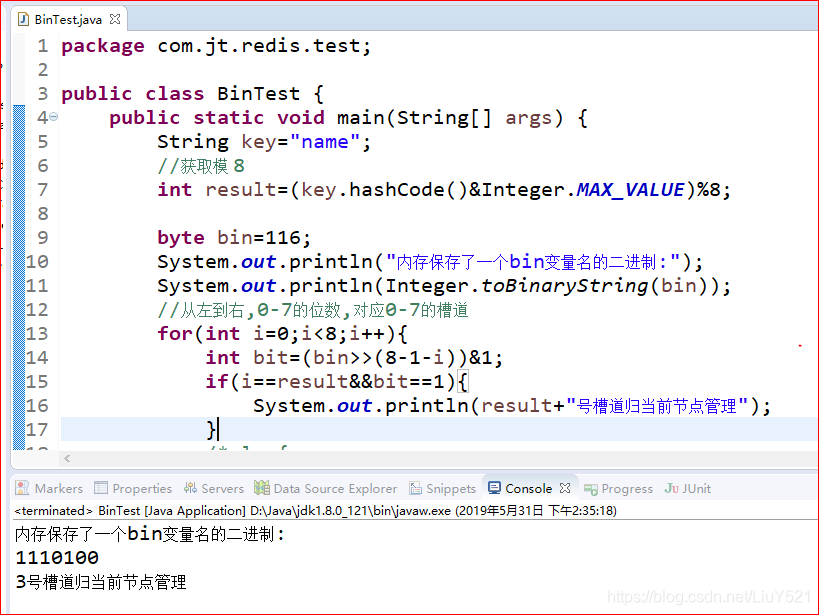
Task: Click the comment on line 12 about 槽道
Action: tap(313, 310)
